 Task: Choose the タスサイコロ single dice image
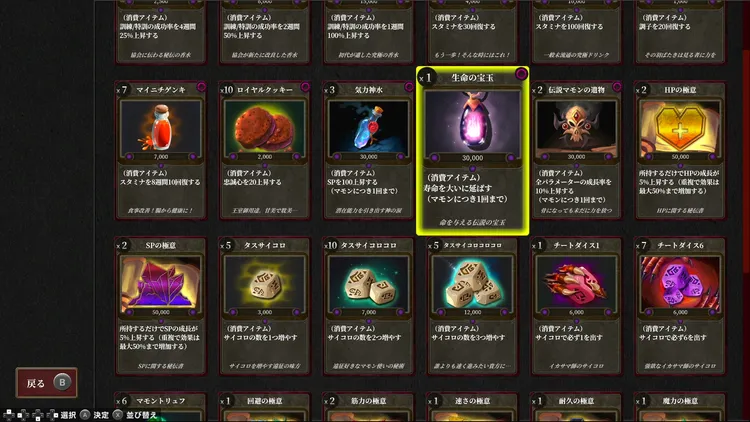click(x=265, y=283)
